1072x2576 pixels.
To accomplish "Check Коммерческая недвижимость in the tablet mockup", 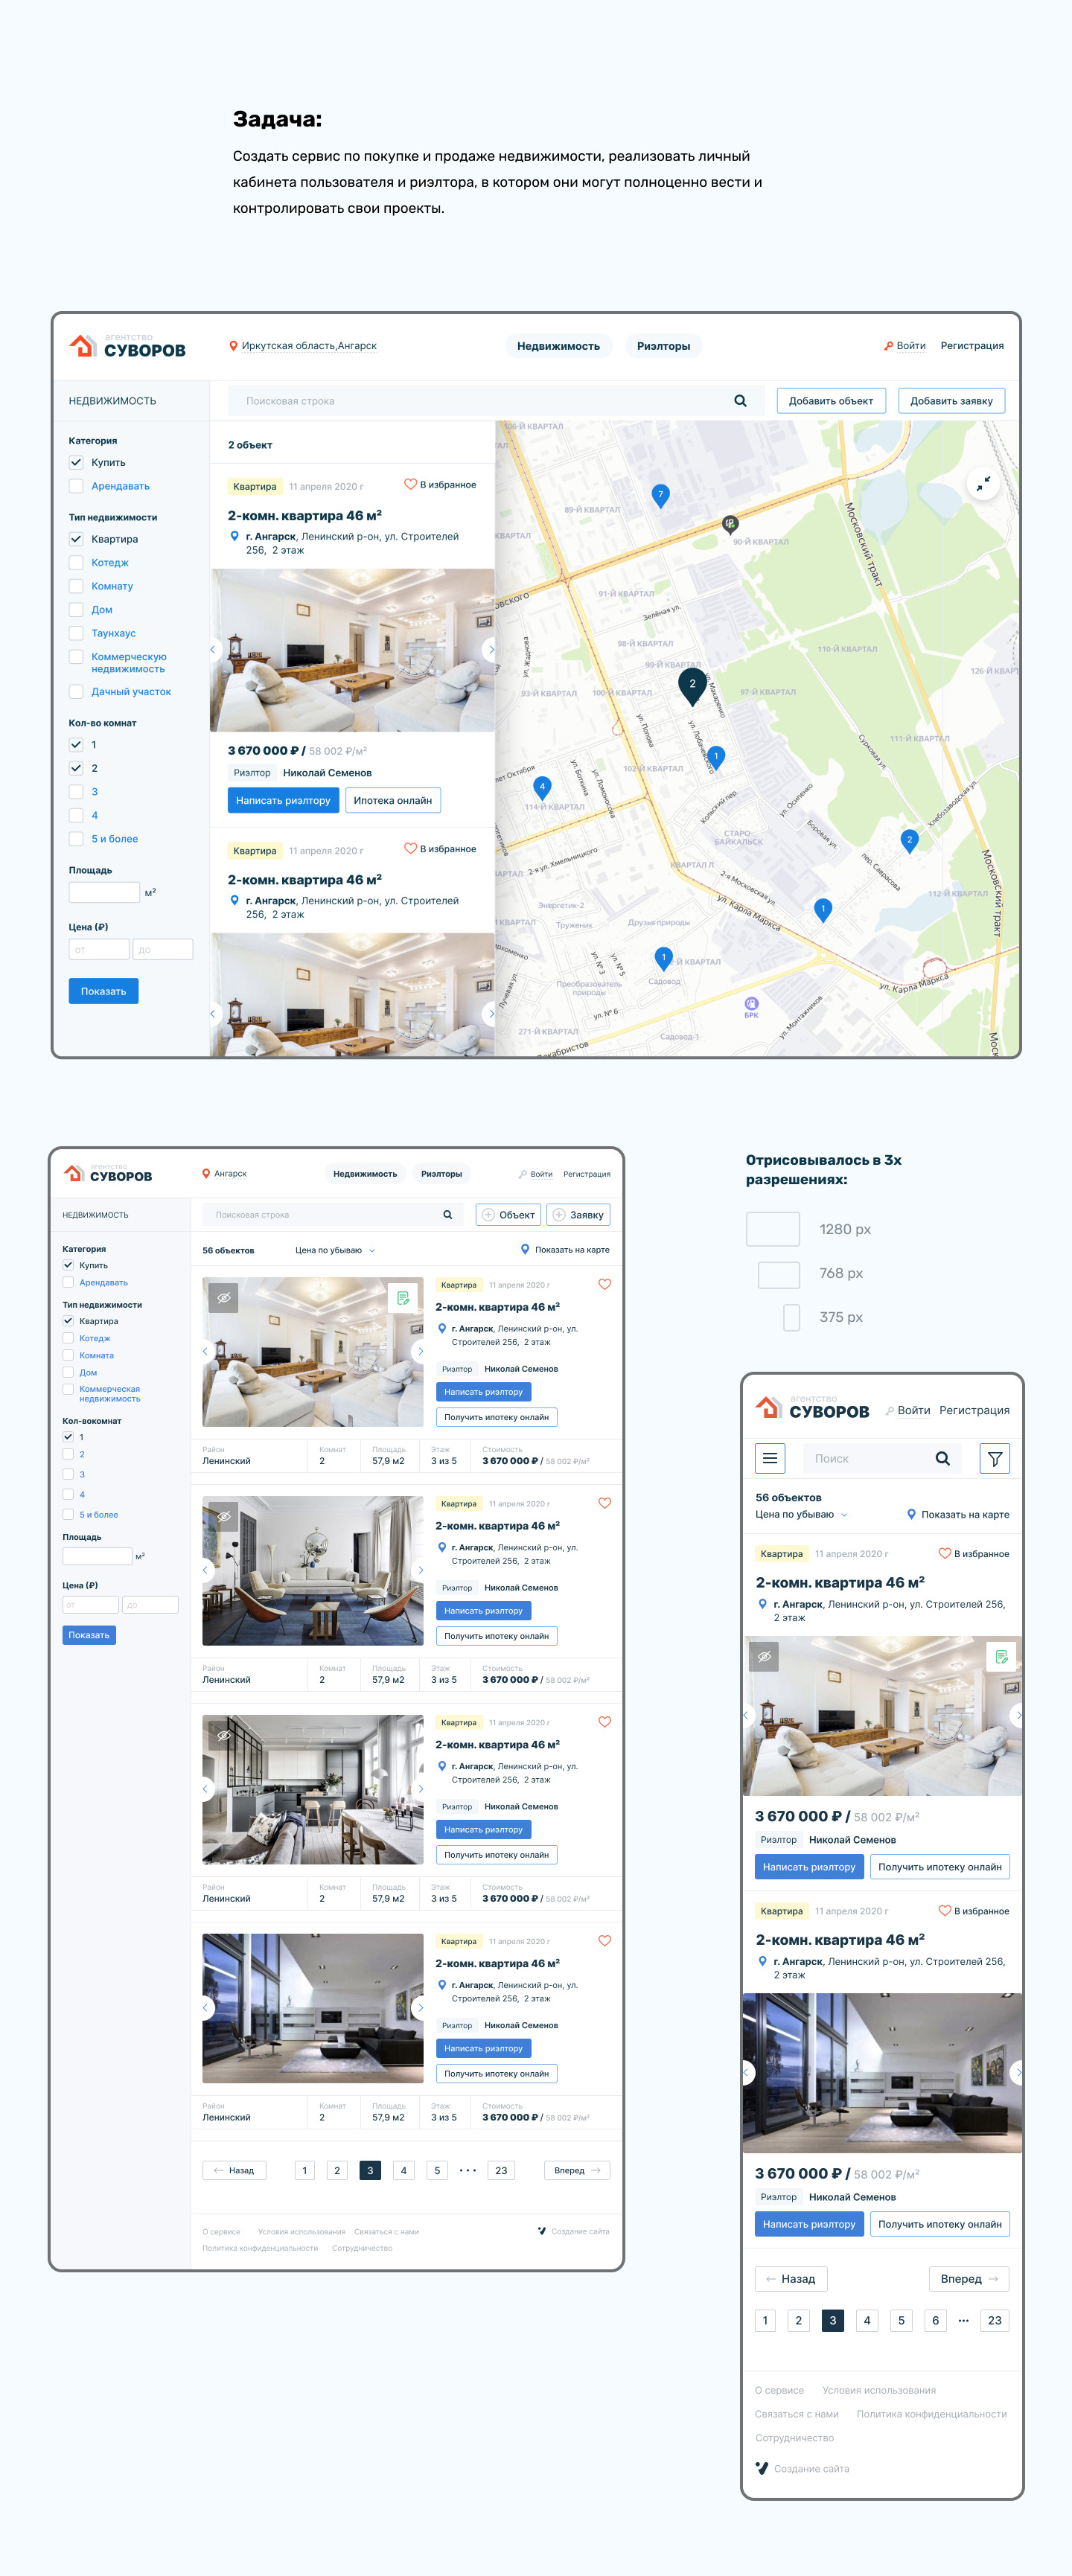I will tap(68, 1389).
